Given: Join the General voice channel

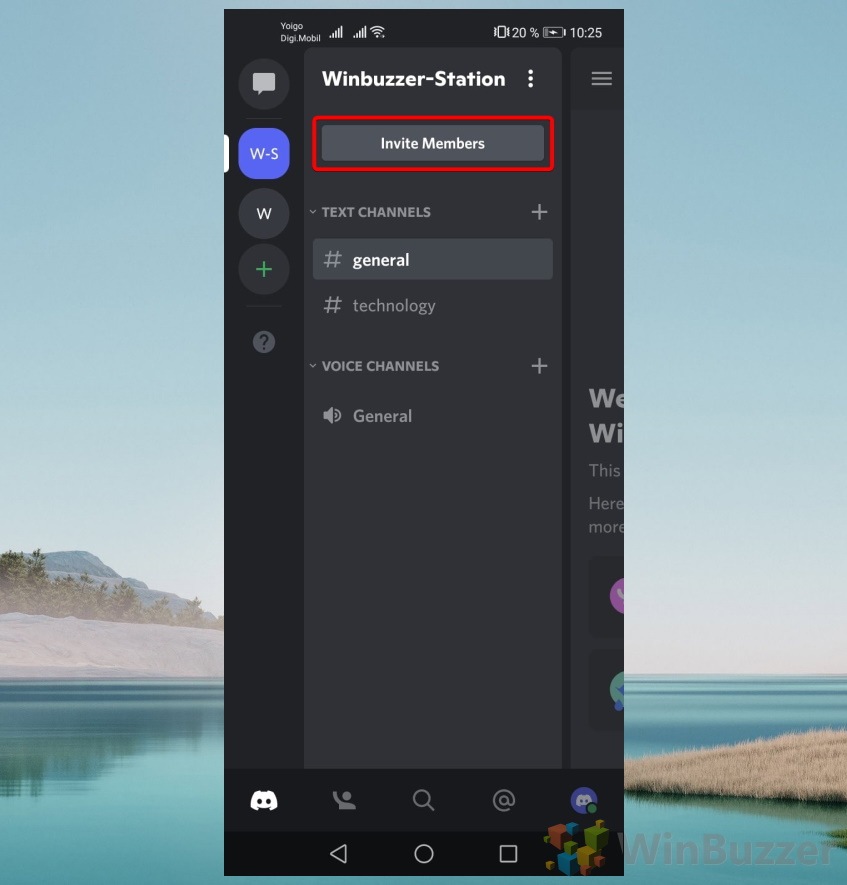Looking at the screenshot, I should tap(433, 416).
